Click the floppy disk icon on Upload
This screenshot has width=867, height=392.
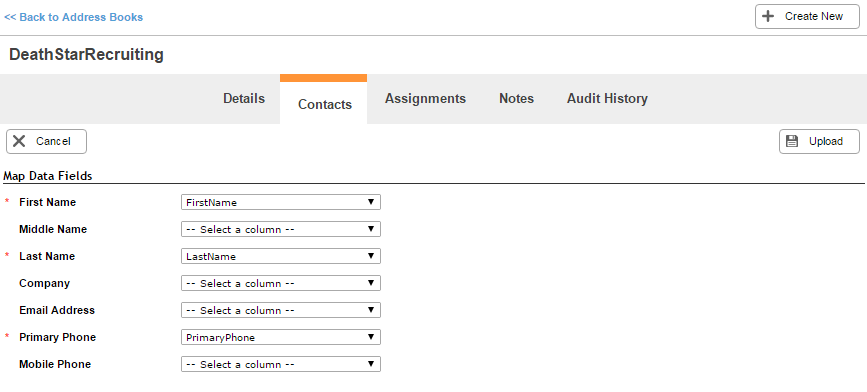[x=792, y=142]
